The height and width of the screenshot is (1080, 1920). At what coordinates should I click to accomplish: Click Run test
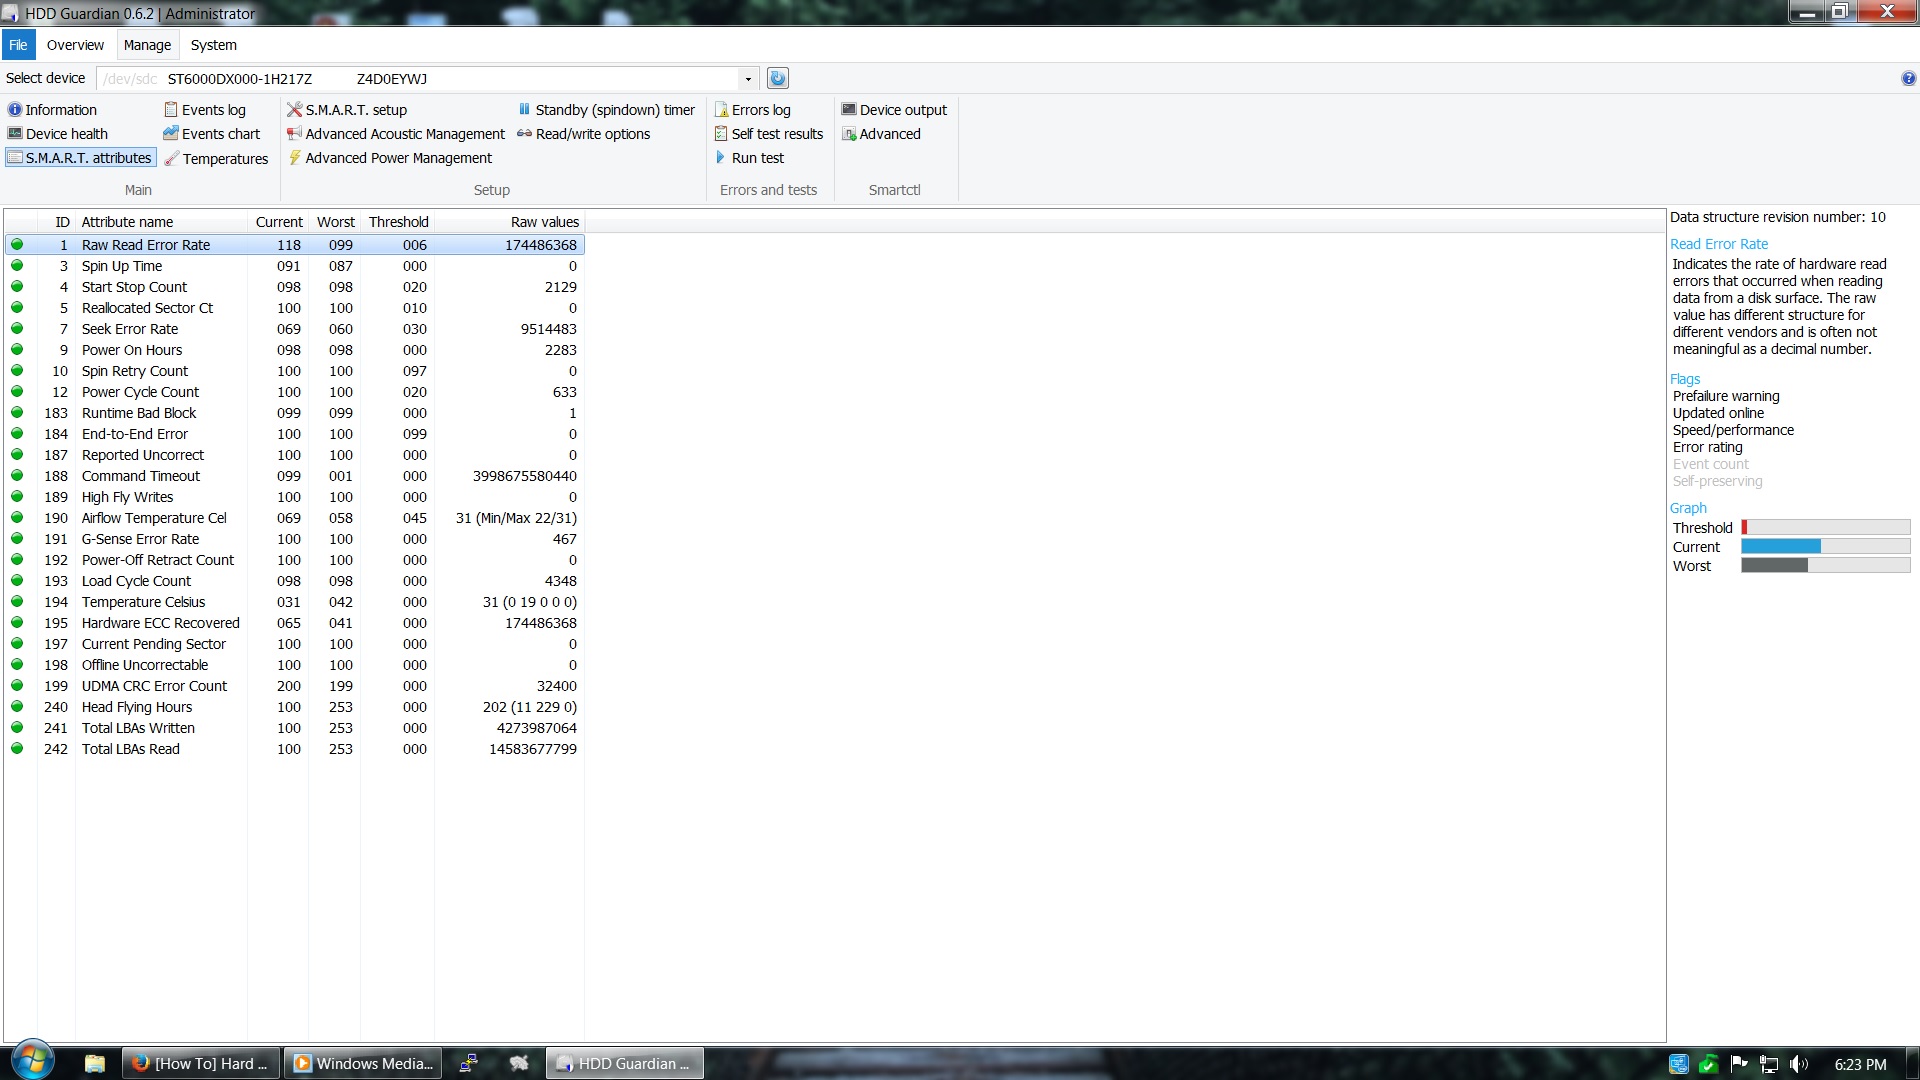click(x=749, y=158)
